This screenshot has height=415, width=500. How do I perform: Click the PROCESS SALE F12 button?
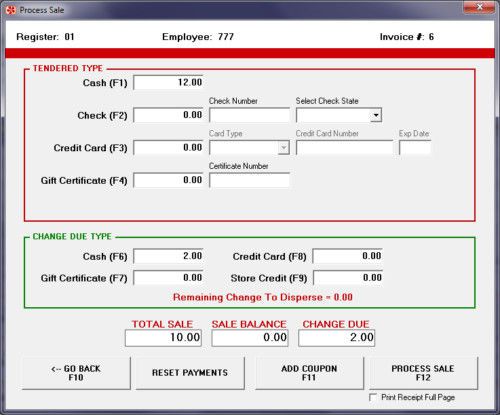[423, 373]
